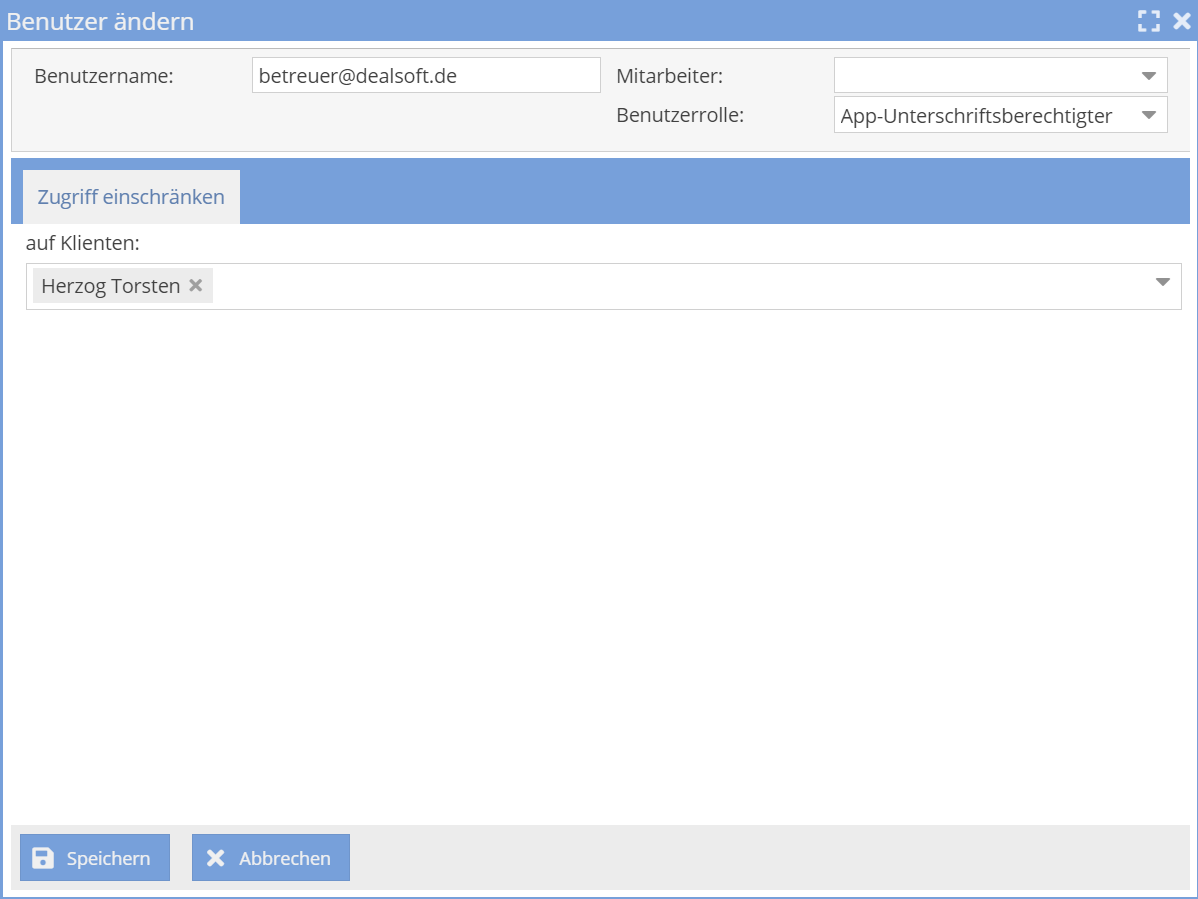
Task: Remove the Herzog Torsten client tag
Action: [x=196, y=286]
